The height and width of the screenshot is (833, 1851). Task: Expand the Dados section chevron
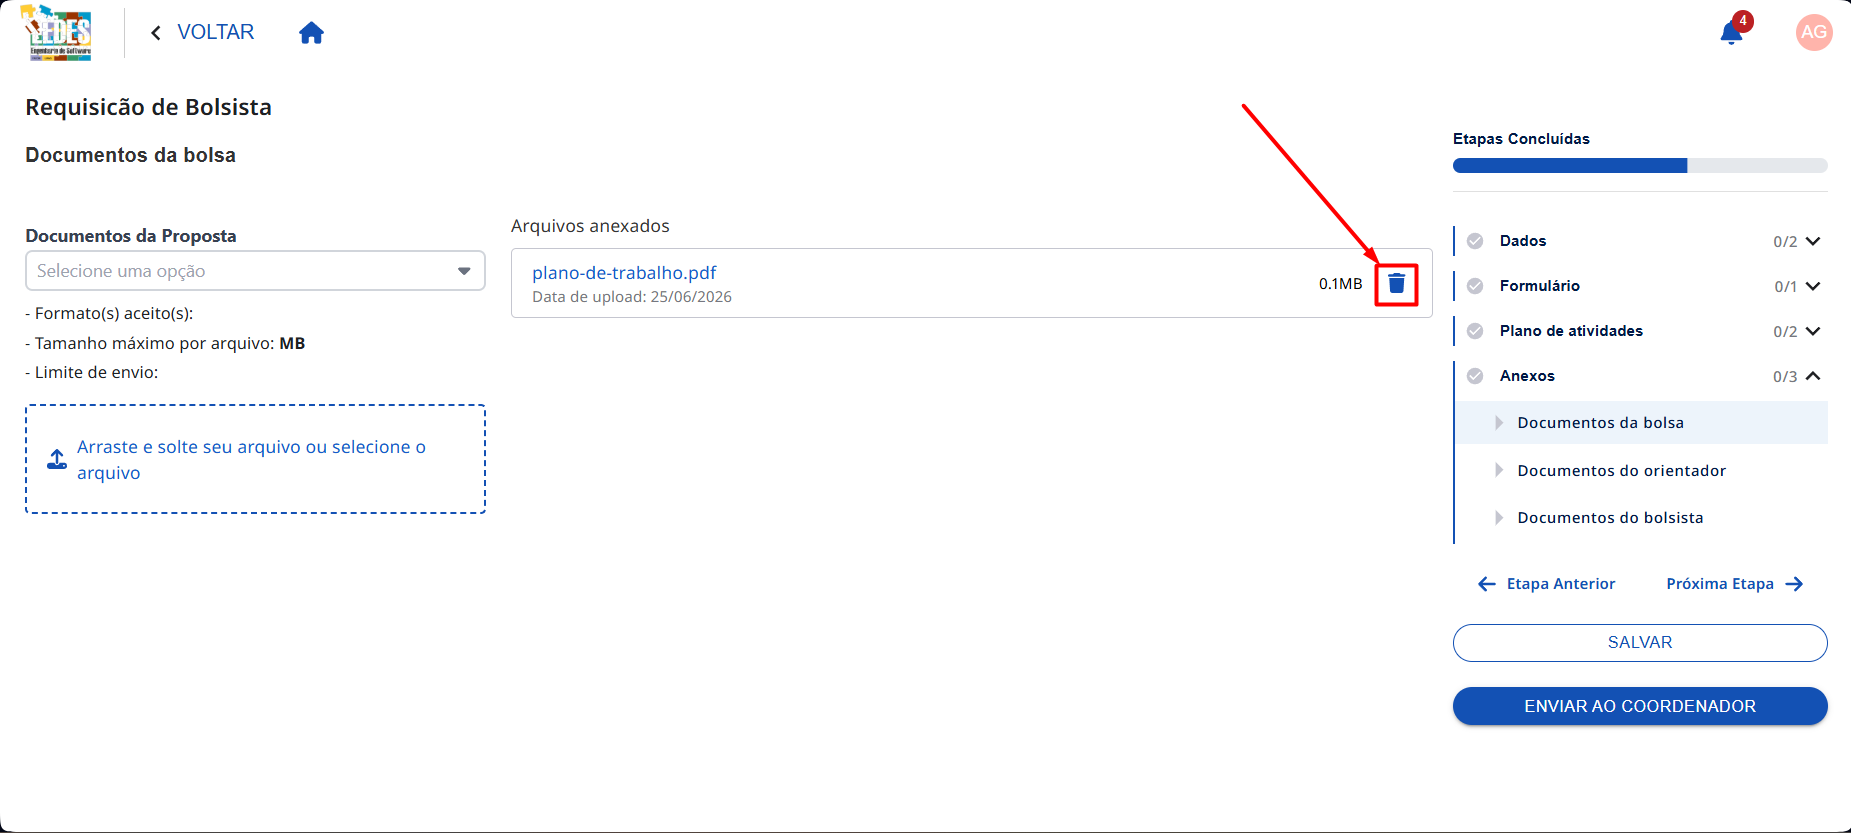pos(1813,241)
